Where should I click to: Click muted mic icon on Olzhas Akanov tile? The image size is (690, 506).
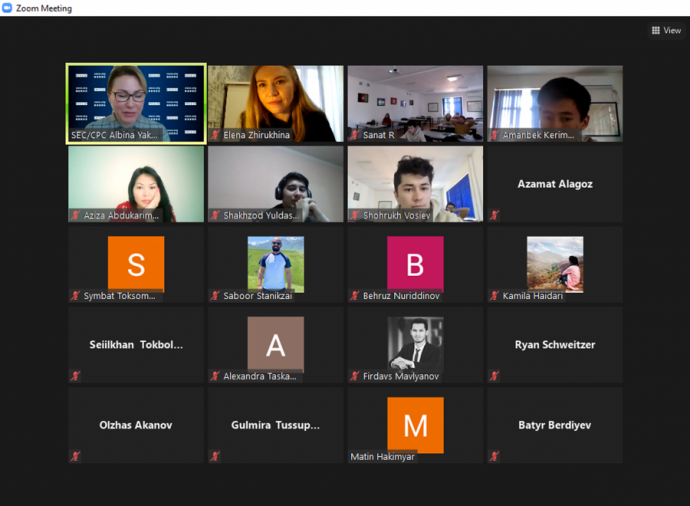[75, 456]
